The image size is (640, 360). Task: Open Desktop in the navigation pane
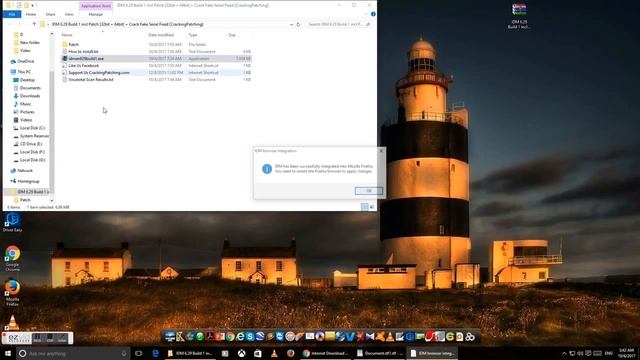[27, 80]
